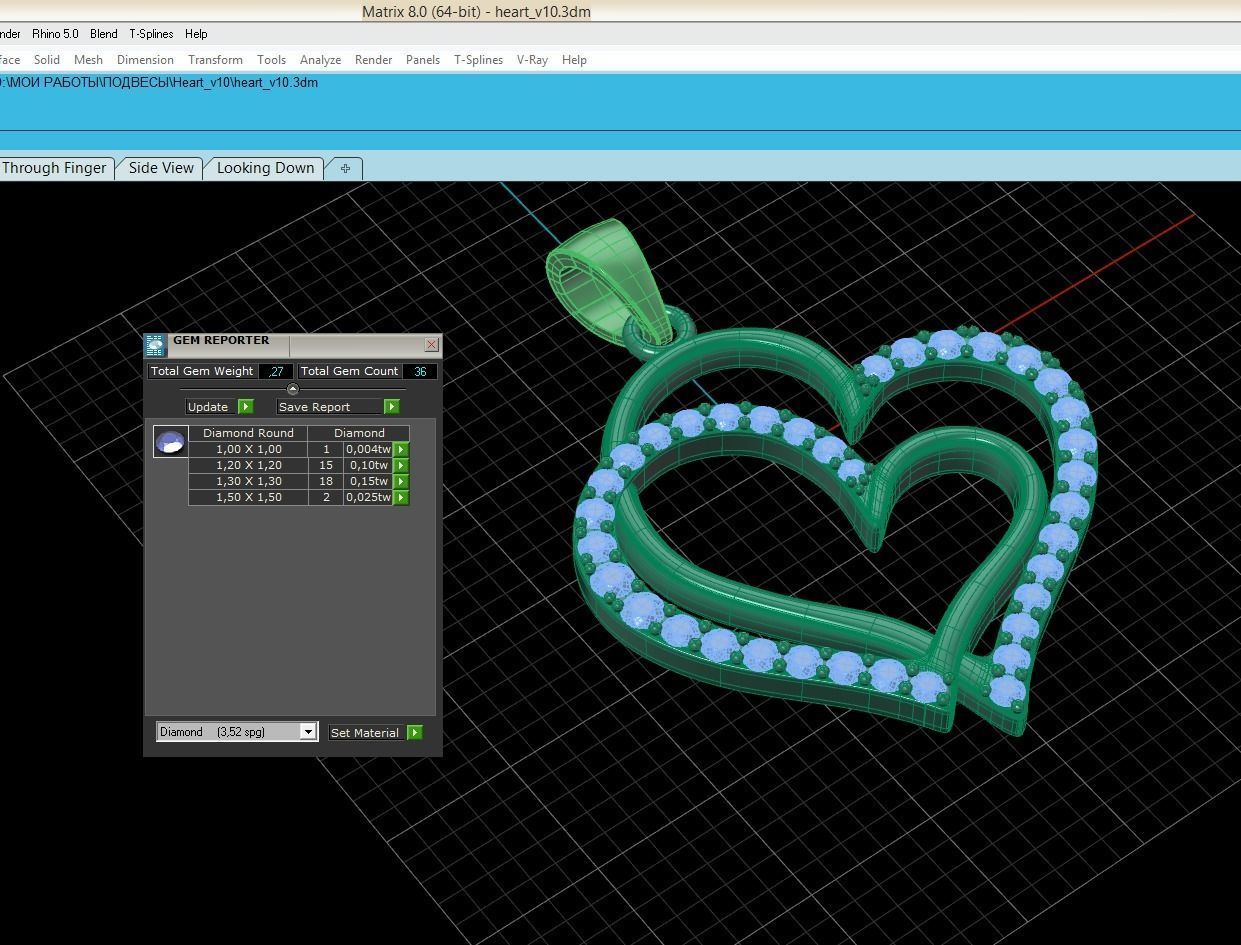The height and width of the screenshot is (945, 1241).
Task: Click the 1,20 X 1,20 size cell
Action: click(x=248, y=465)
